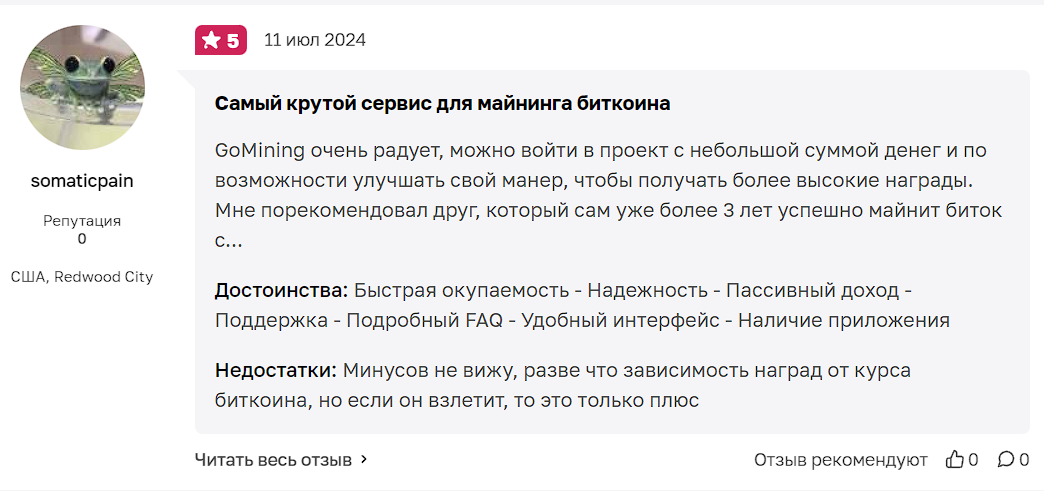Open review title "Самый крутой сервис для майнинга биткоина"
This screenshot has height=495, width=1044.
point(442,103)
